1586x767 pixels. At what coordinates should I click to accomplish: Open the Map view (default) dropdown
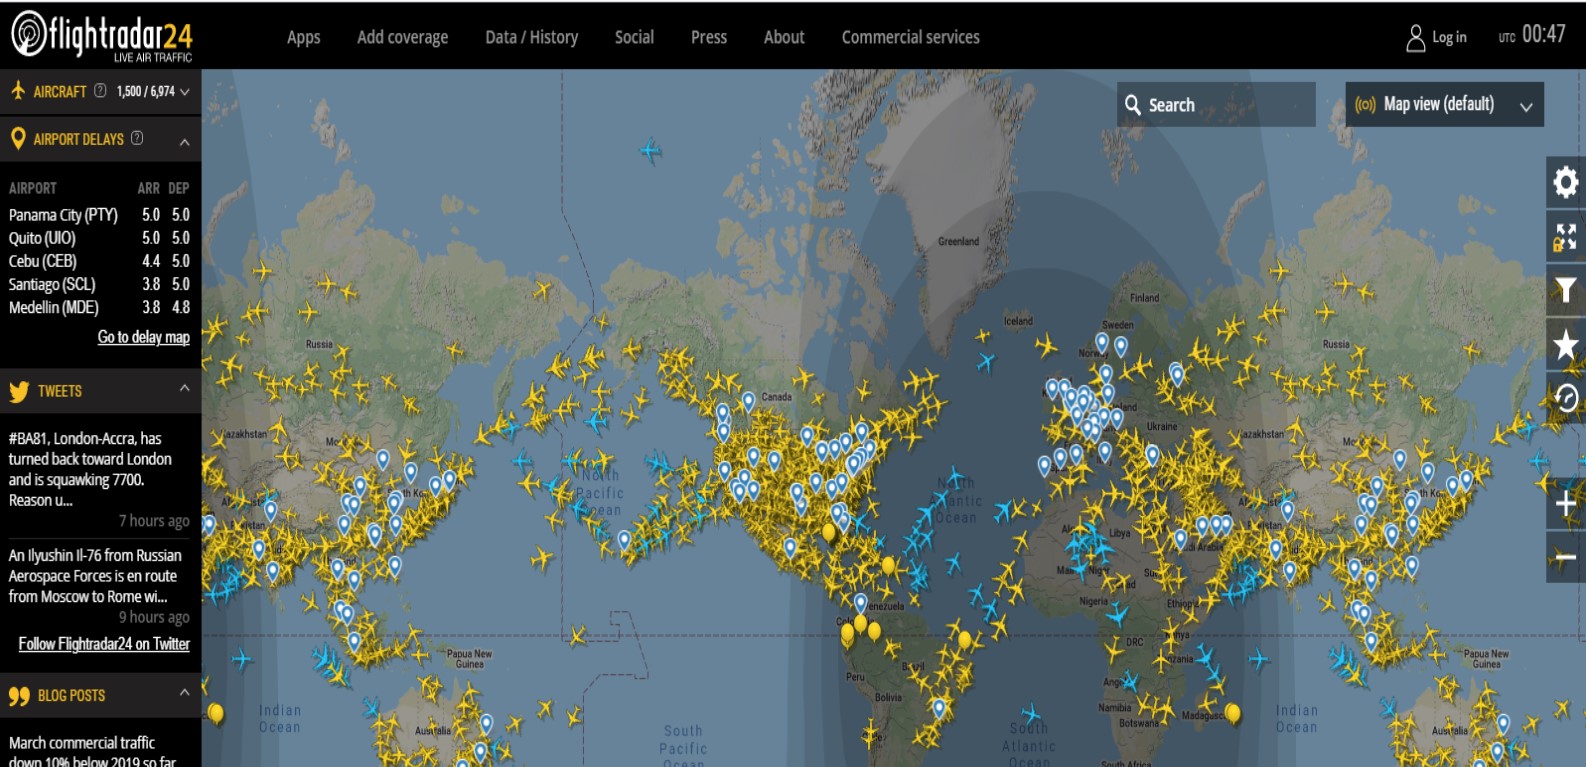coord(1444,104)
